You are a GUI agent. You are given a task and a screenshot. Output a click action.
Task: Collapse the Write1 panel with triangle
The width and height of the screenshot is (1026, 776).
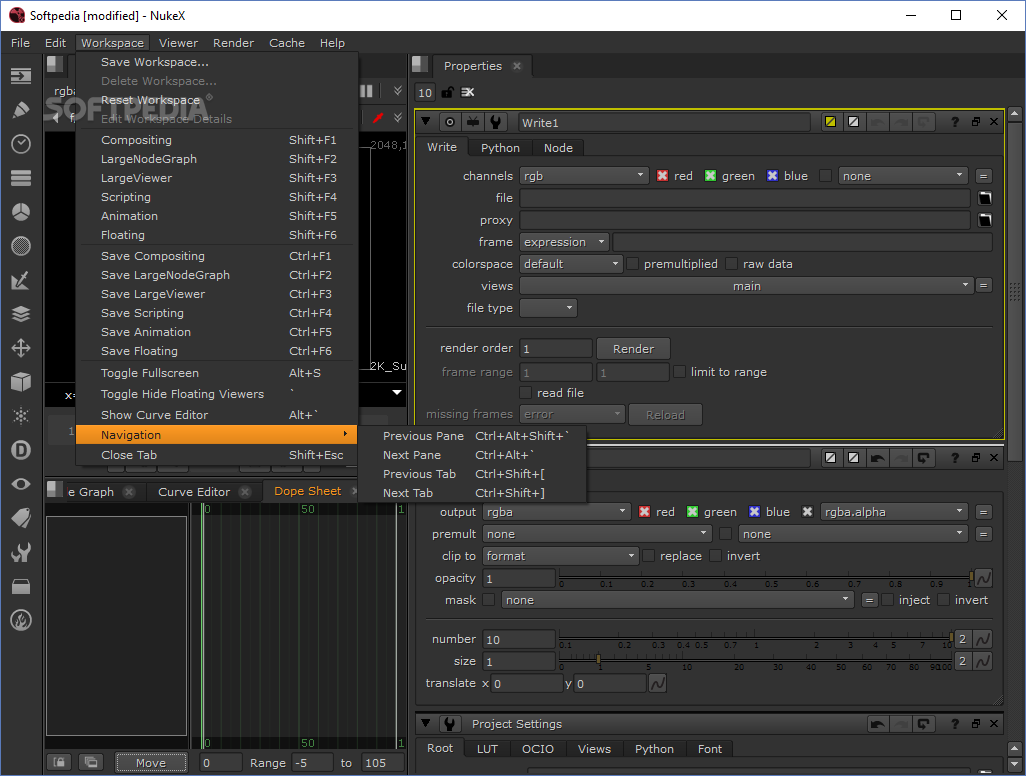click(x=426, y=122)
